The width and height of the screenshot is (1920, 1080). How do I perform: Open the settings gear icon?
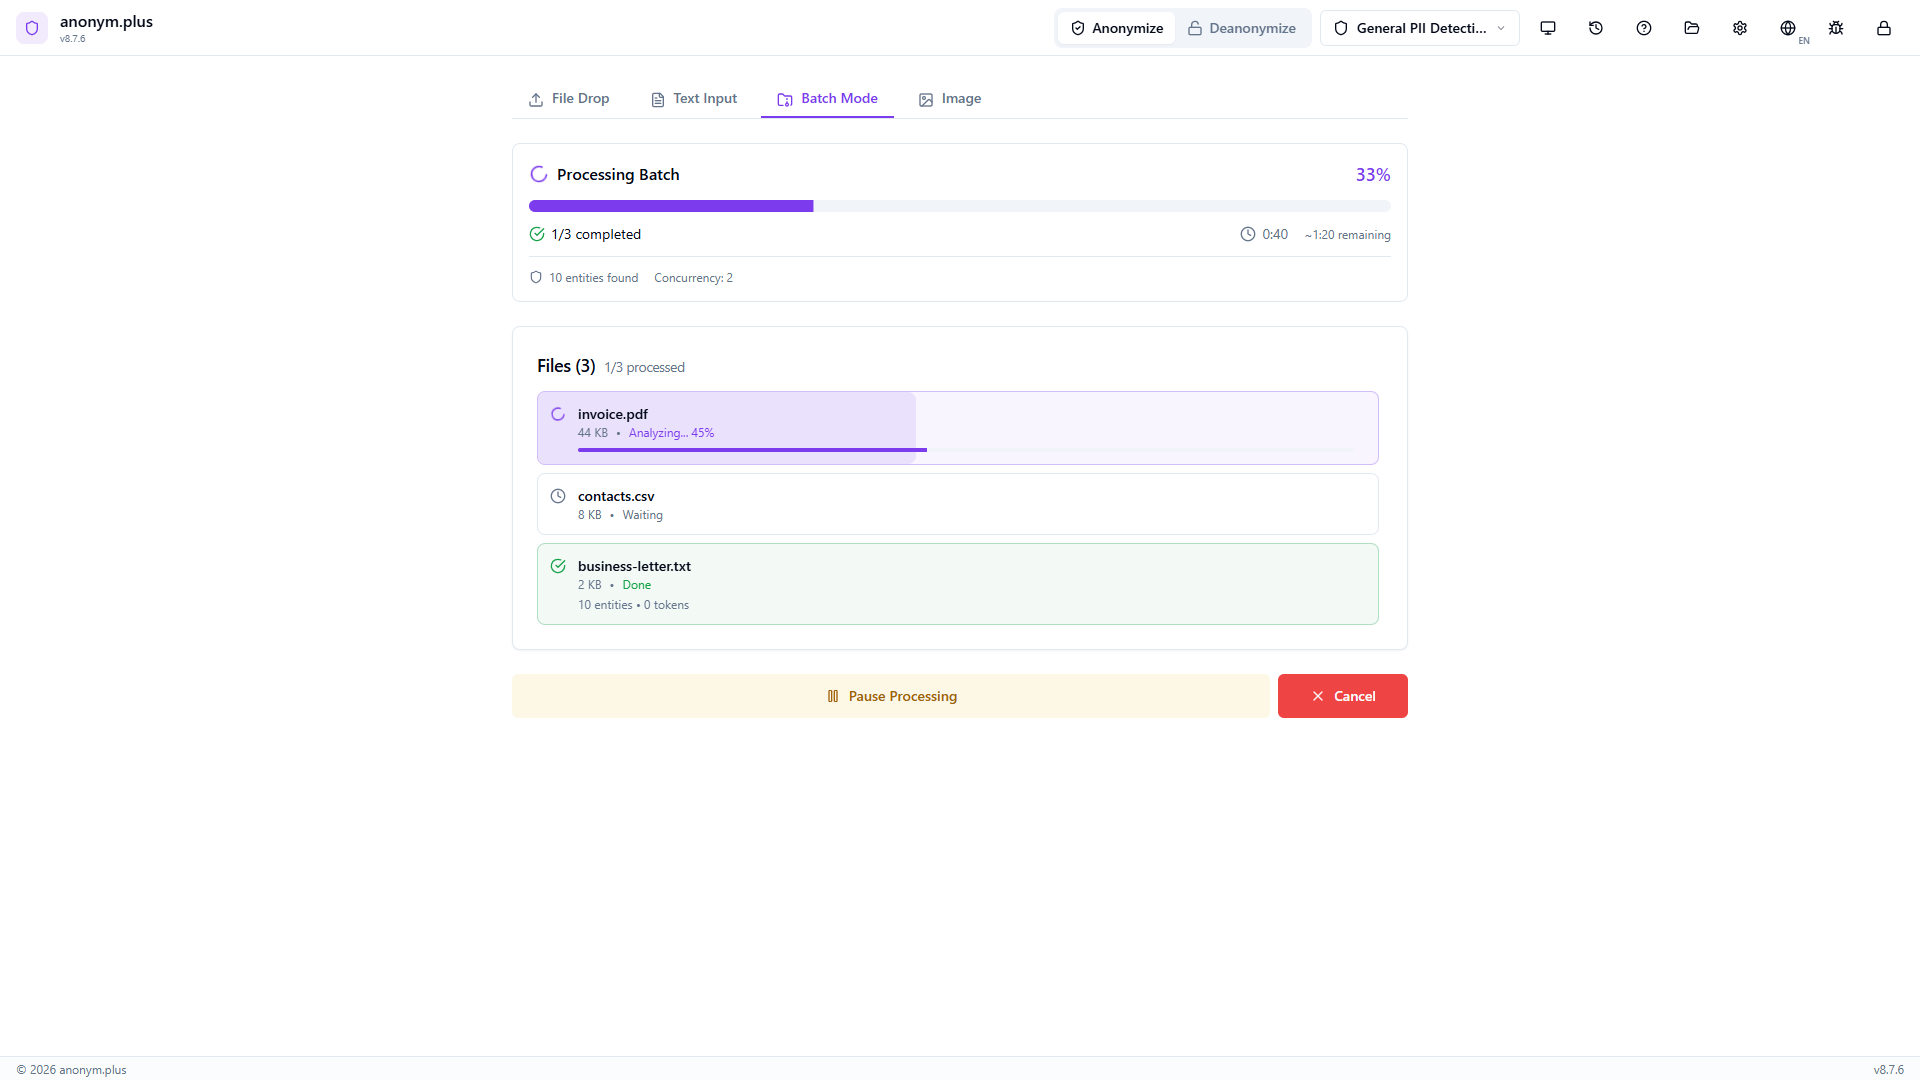1739,28
